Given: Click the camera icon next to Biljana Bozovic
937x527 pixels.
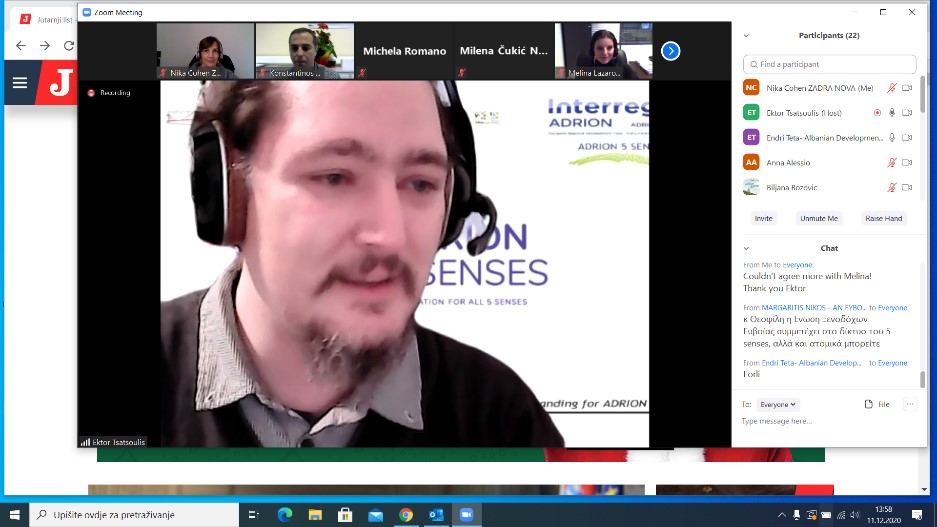Looking at the screenshot, I should 907,187.
